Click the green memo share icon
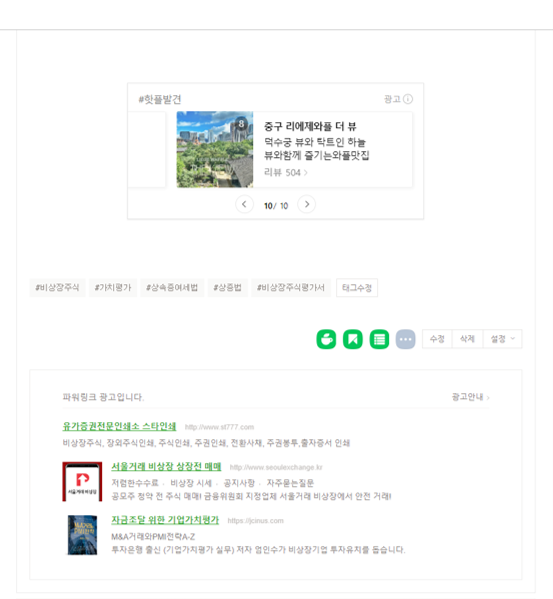This screenshot has height=599, width=553. pyautogui.click(x=379, y=339)
